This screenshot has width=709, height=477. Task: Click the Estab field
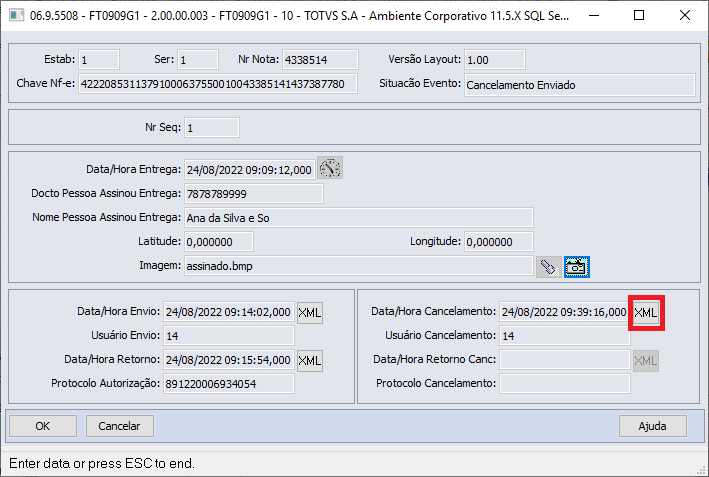[x=99, y=60]
